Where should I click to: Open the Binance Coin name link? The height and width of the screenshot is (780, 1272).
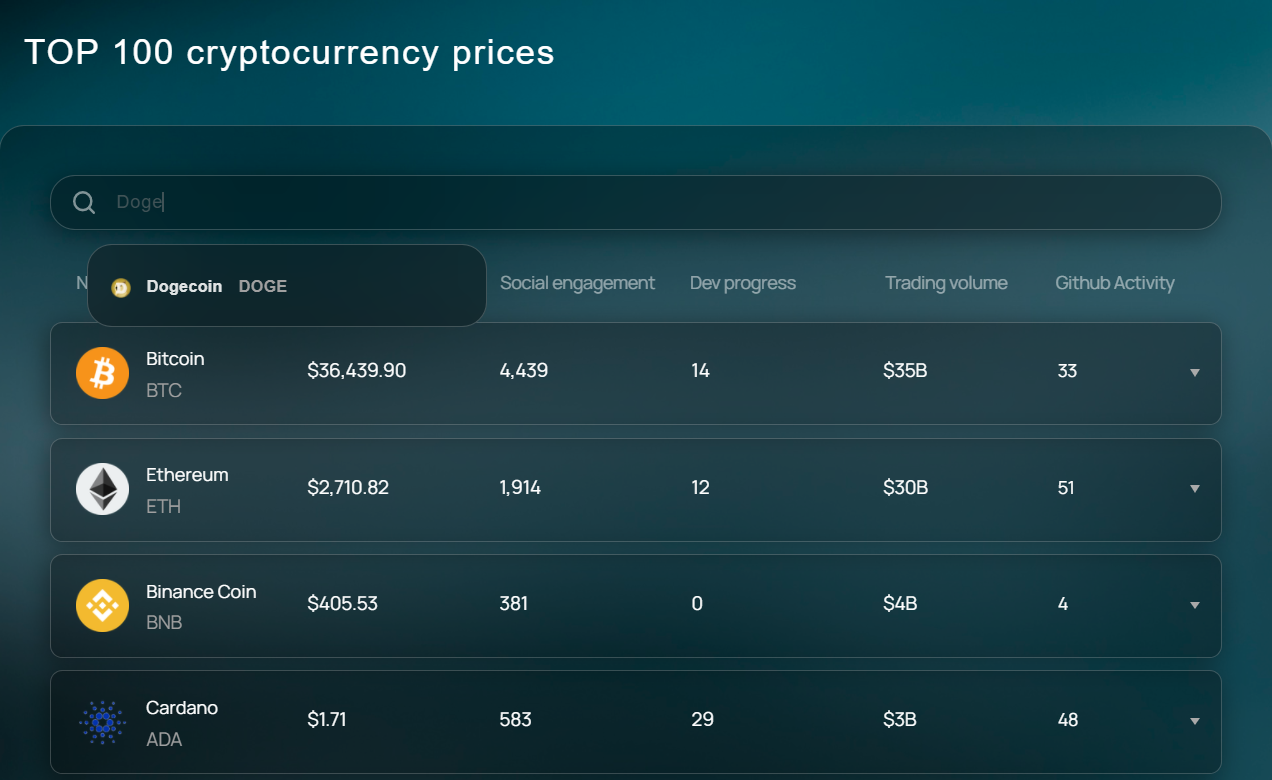click(201, 591)
